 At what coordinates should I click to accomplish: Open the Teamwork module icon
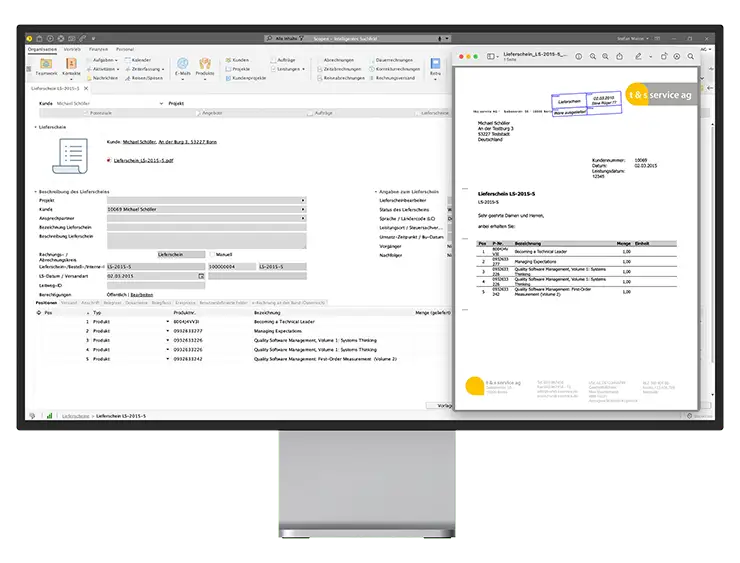click(46, 64)
